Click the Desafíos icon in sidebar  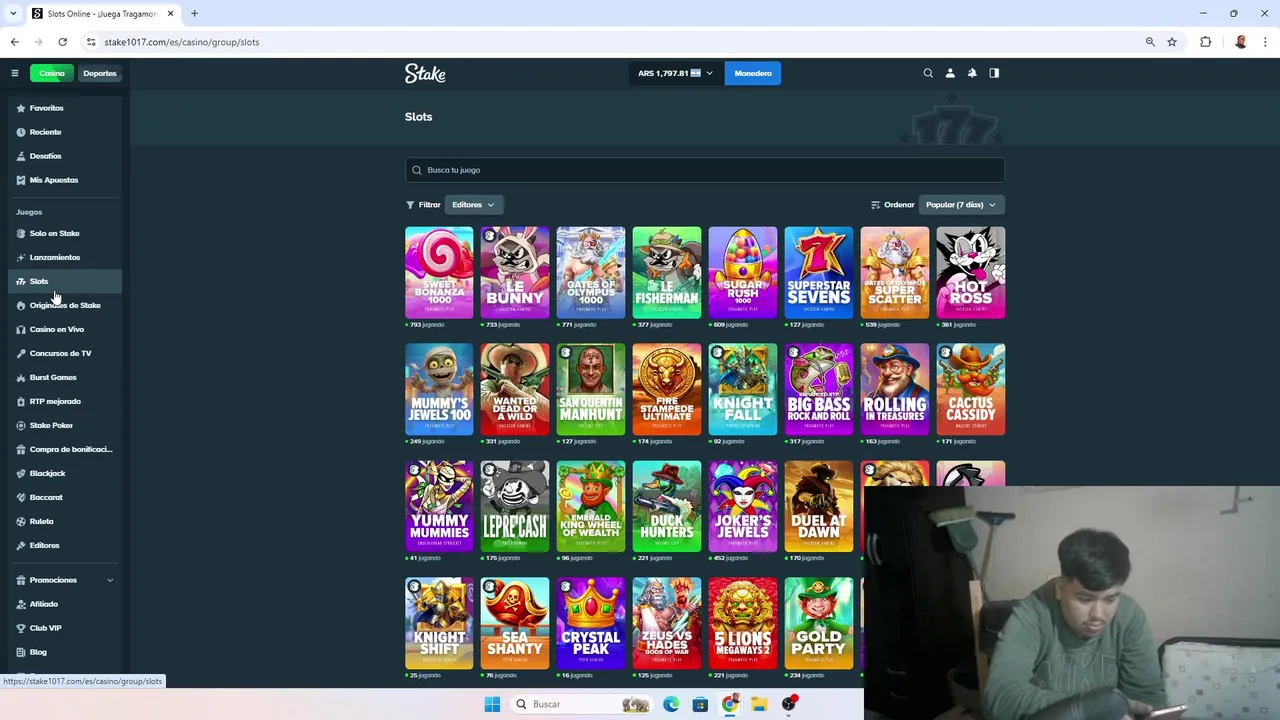(x=21, y=156)
